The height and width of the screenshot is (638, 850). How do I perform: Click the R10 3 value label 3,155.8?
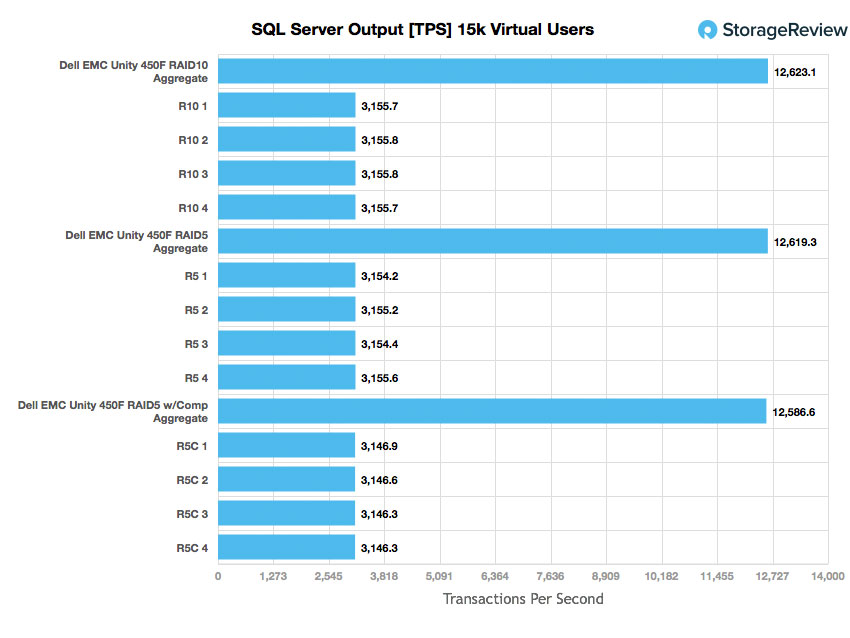[379, 175]
